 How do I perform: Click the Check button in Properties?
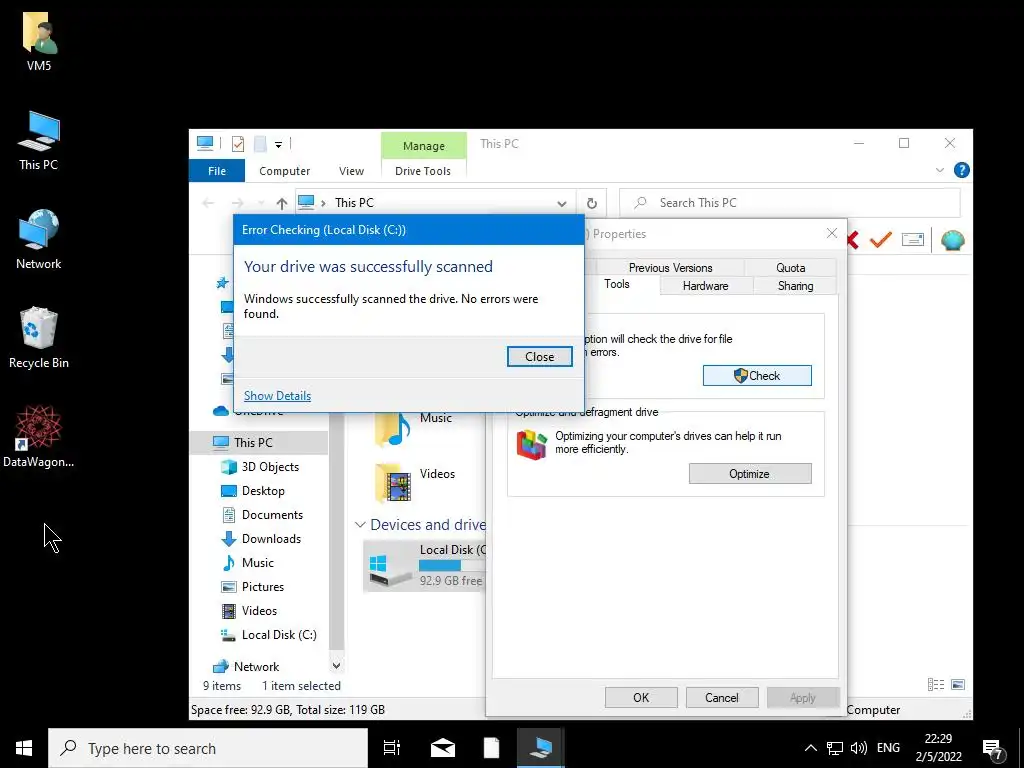pos(757,376)
